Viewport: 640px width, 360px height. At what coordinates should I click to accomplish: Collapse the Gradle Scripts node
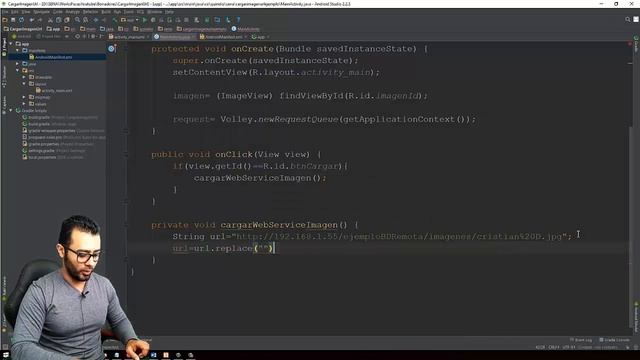pos(11,111)
